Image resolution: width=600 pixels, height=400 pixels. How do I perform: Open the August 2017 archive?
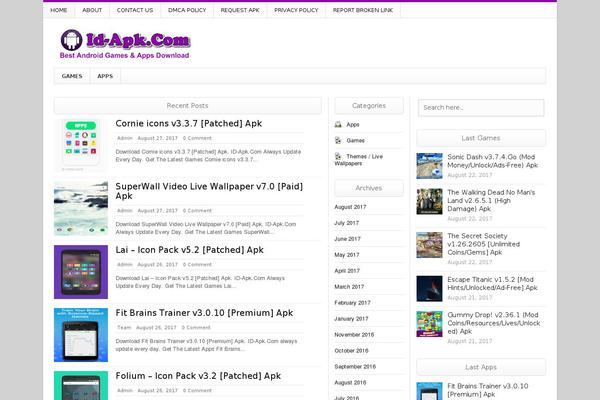point(350,207)
